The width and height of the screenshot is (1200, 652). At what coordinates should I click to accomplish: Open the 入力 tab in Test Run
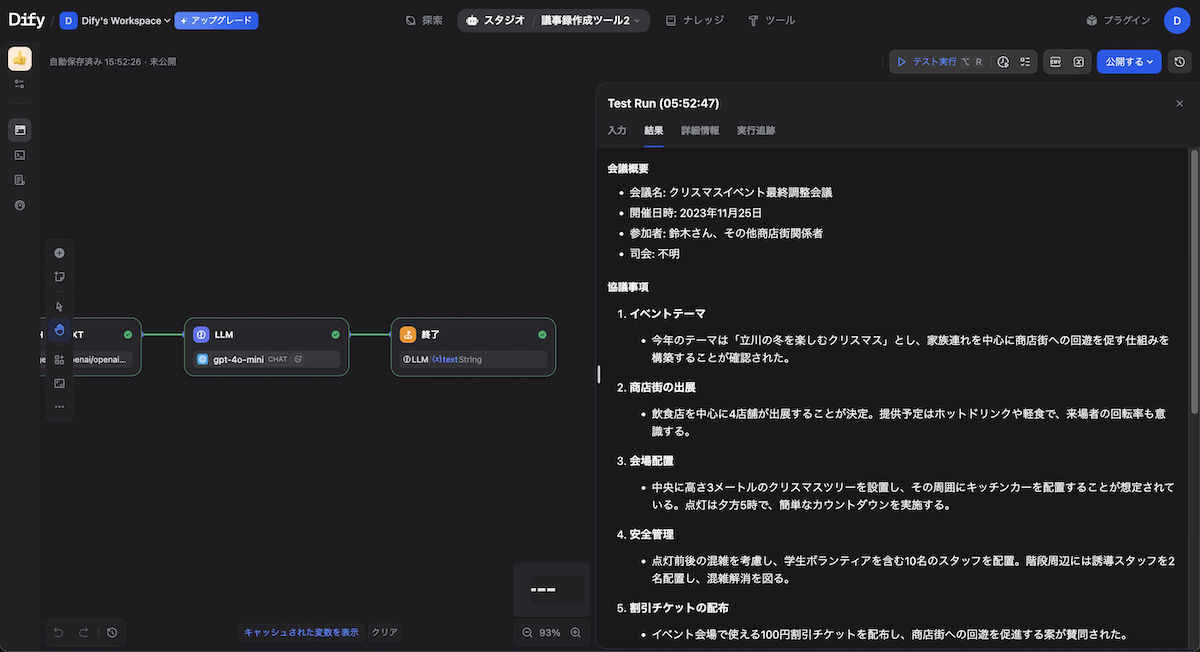point(617,130)
